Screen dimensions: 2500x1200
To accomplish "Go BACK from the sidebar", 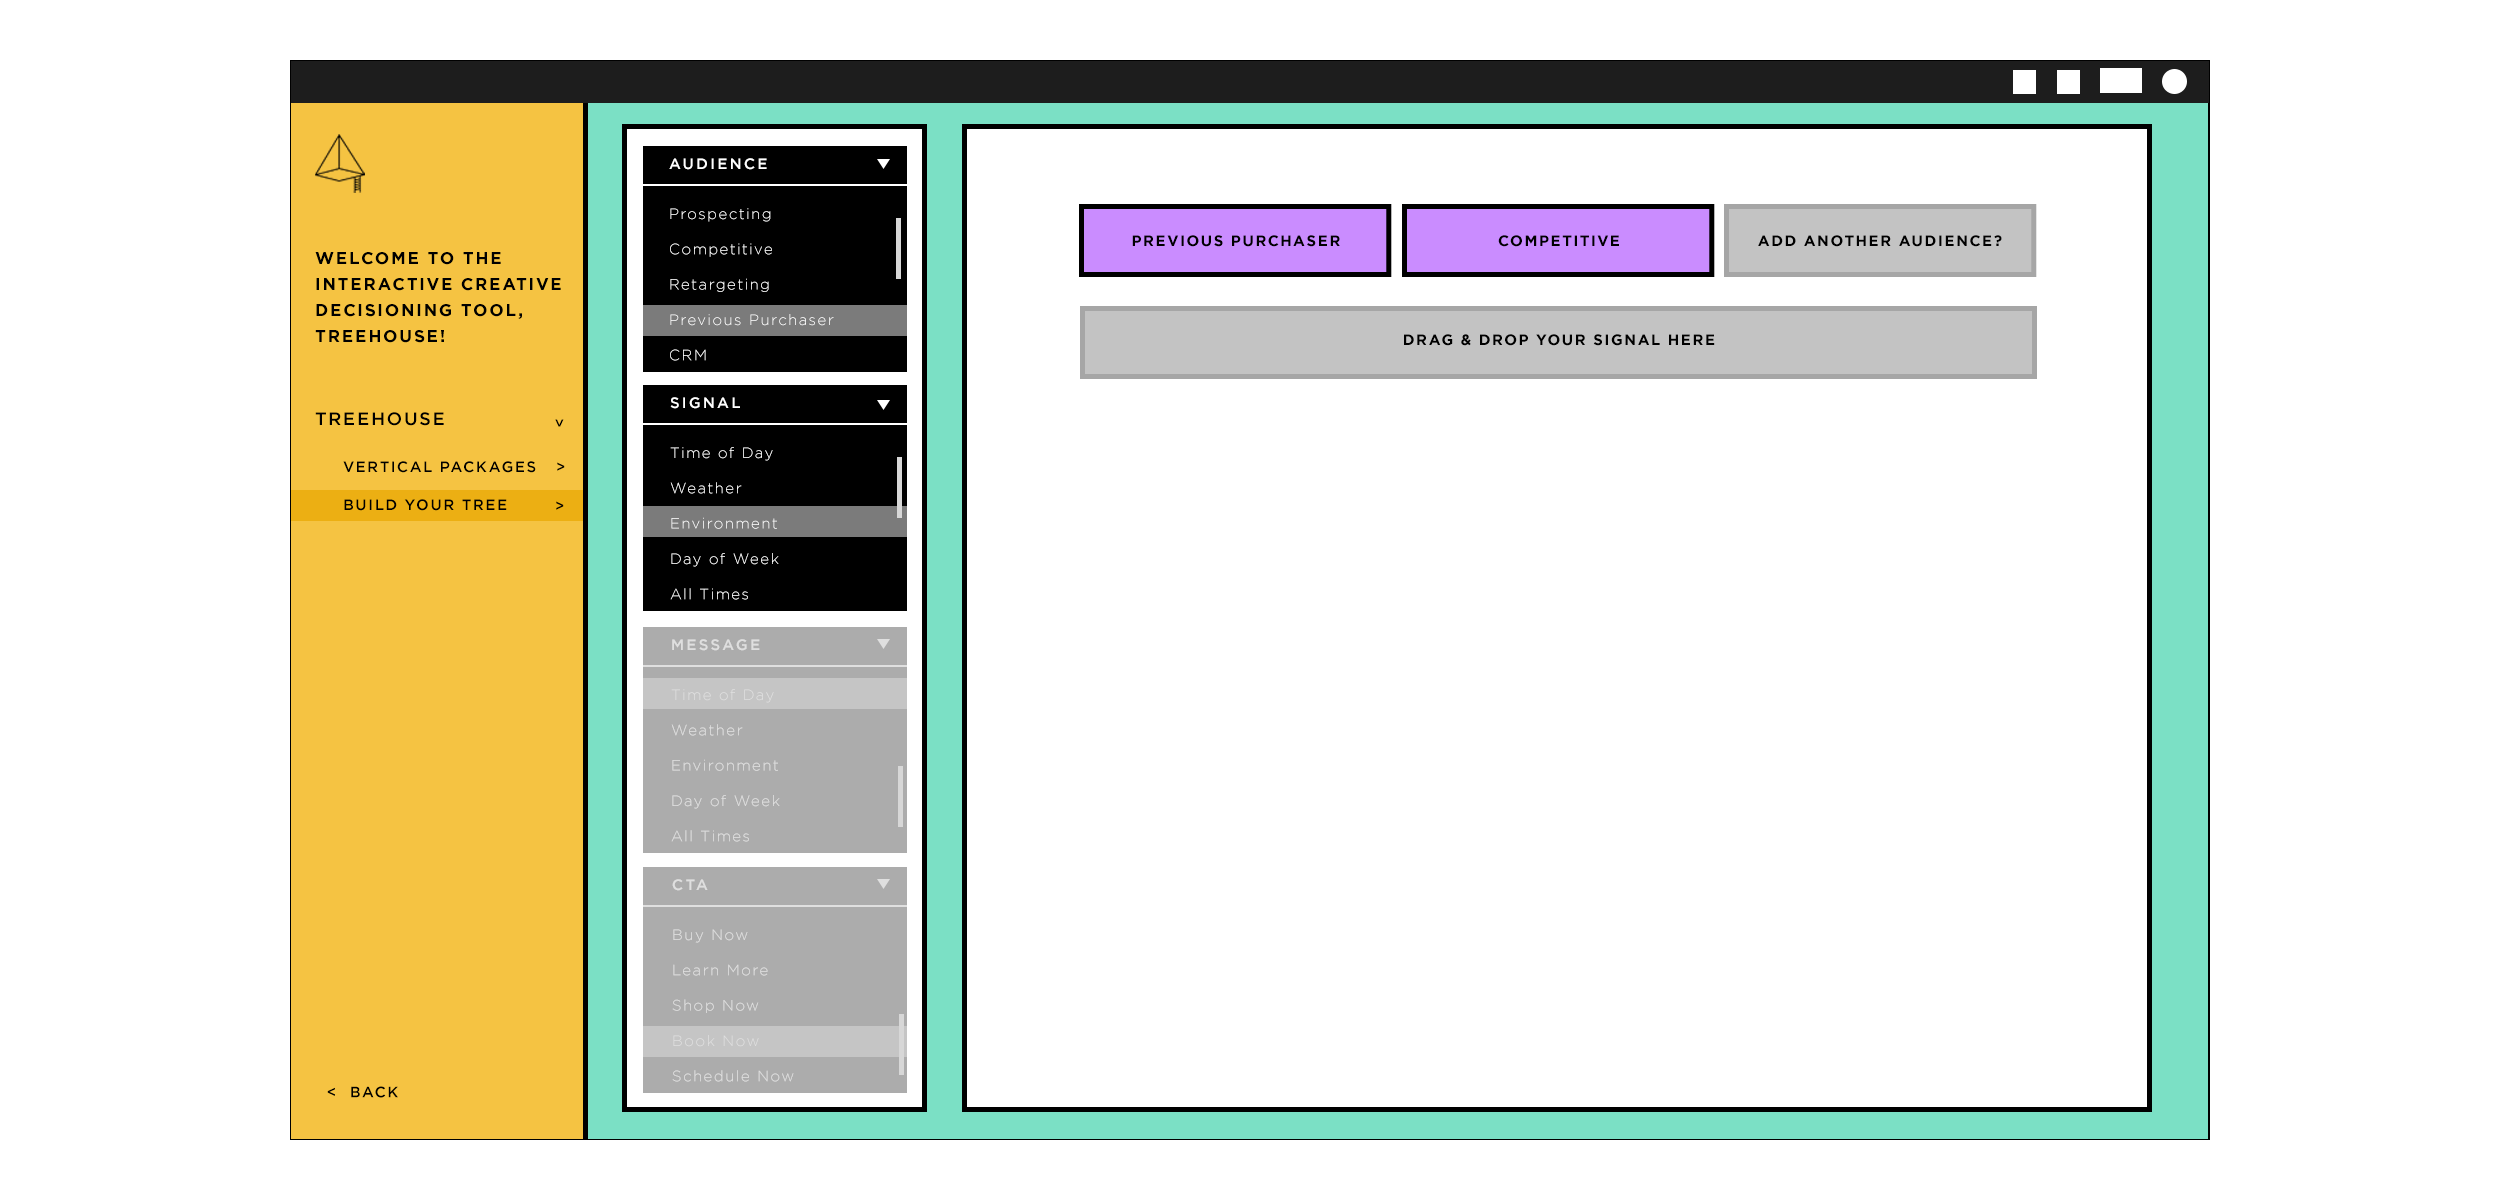I will point(363,1092).
